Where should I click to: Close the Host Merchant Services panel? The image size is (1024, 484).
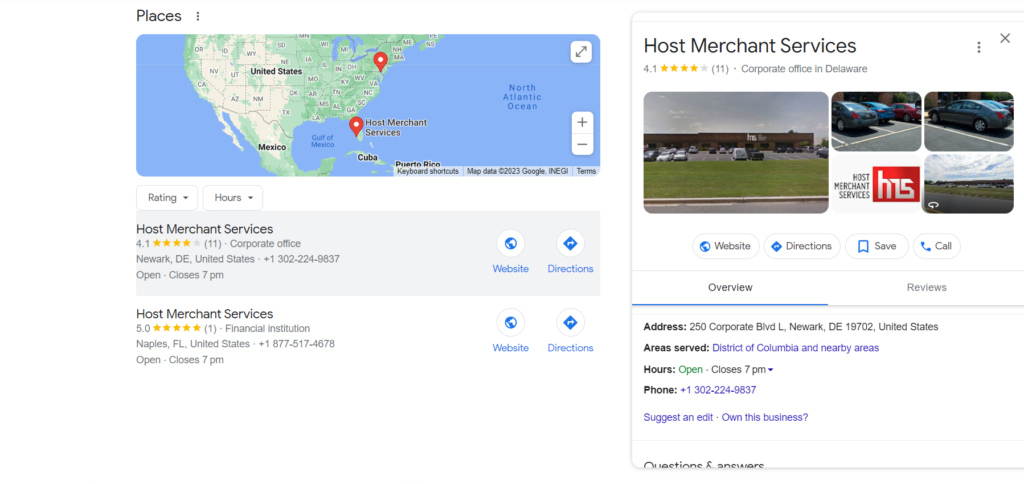[x=1005, y=39]
